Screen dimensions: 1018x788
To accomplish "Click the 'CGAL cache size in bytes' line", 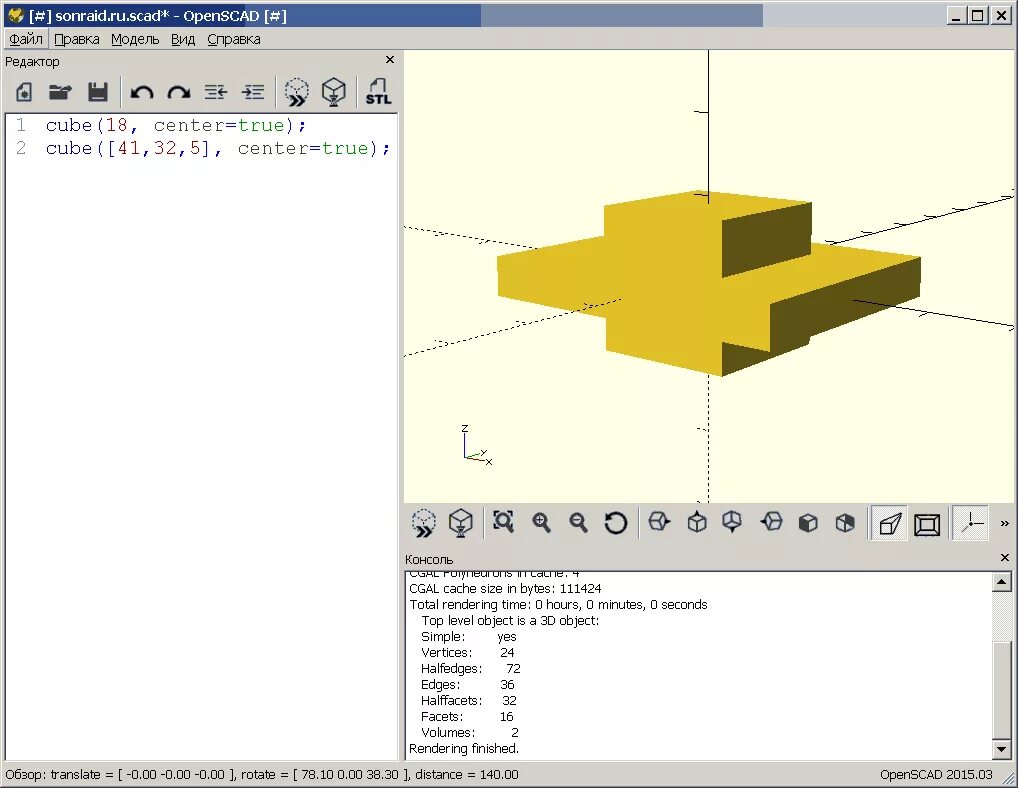I will tap(505, 589).
